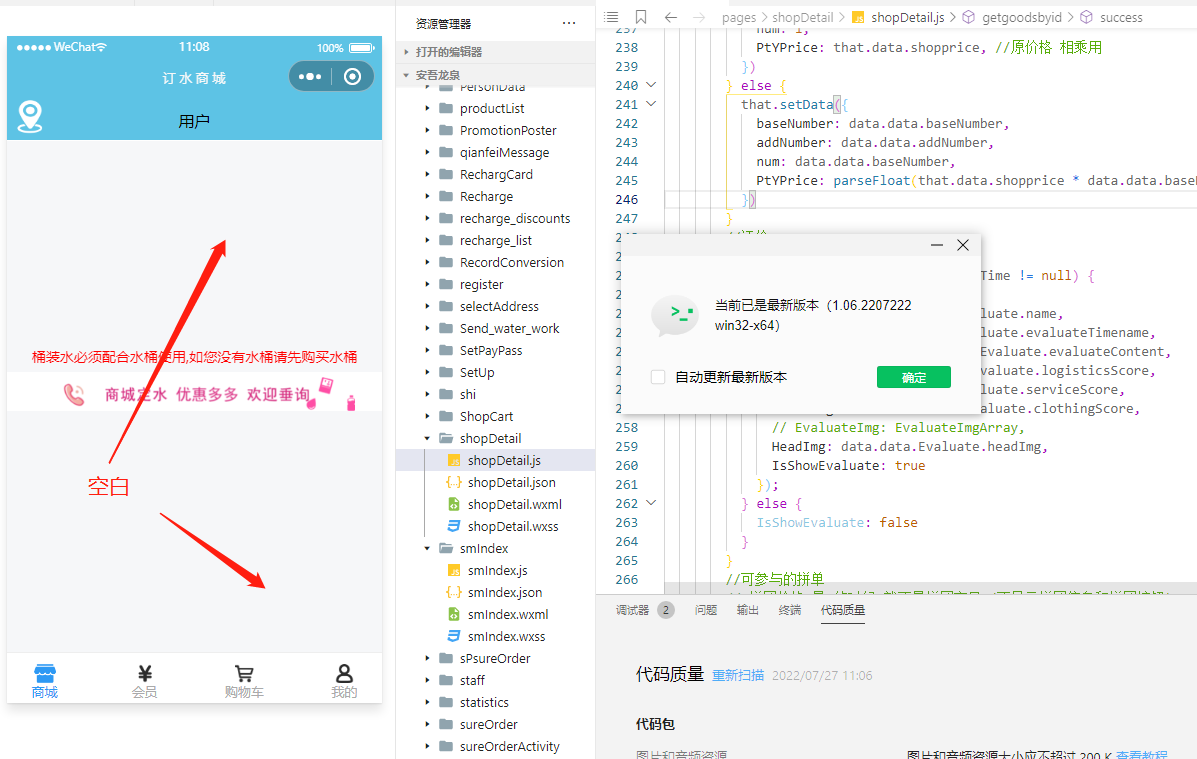Expand the PromotionPoster folder
The width and height of the screenshot is (1197, 759).
pos(428,131)
